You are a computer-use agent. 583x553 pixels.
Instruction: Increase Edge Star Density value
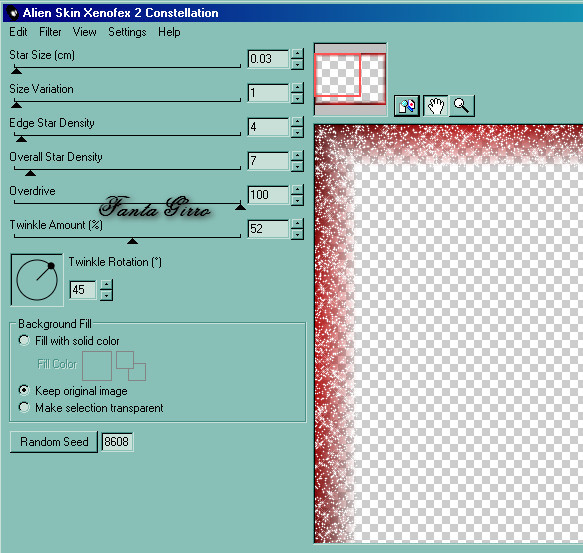(x=297, y=122)
